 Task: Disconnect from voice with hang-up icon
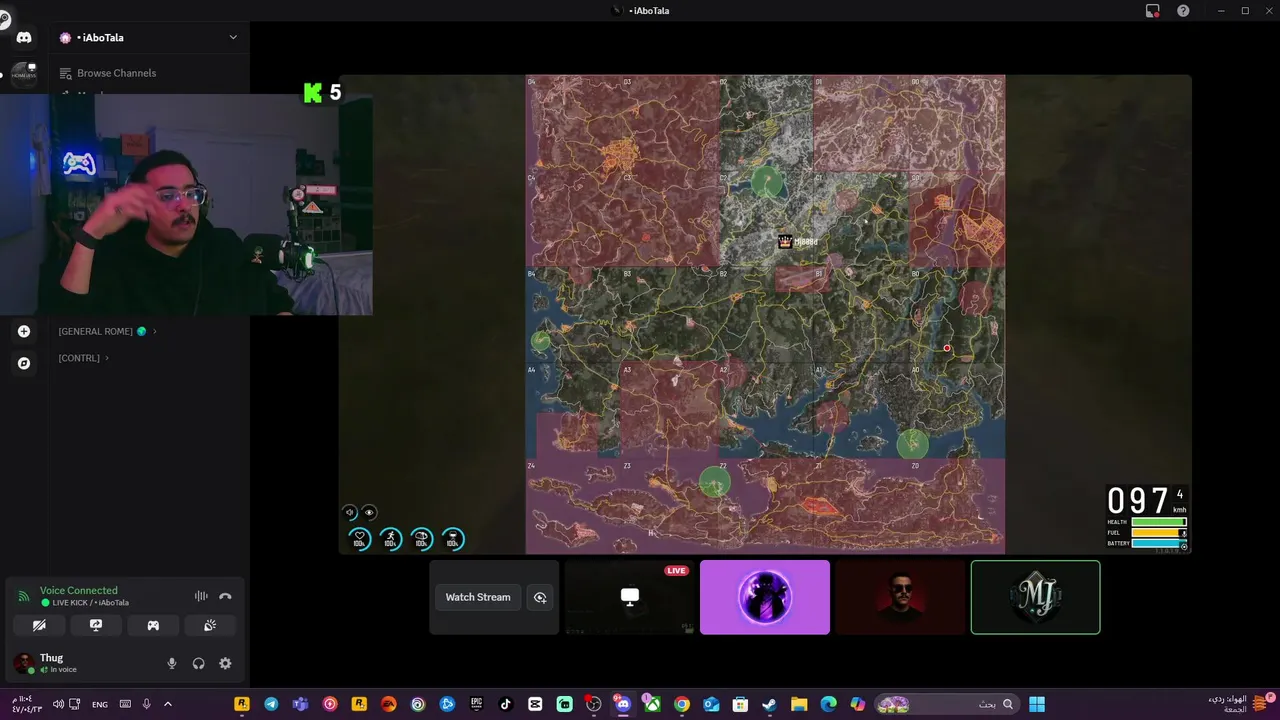coord(225,596)
